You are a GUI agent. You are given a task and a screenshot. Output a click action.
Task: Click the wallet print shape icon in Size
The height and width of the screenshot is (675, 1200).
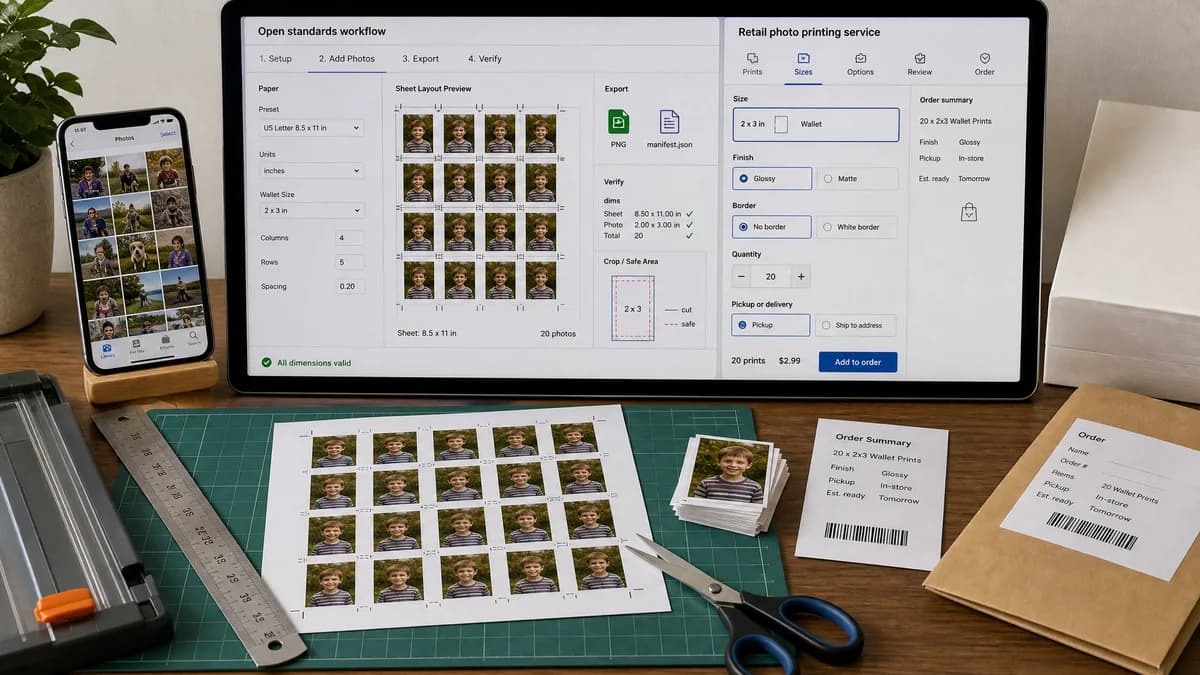pos(781,124)
